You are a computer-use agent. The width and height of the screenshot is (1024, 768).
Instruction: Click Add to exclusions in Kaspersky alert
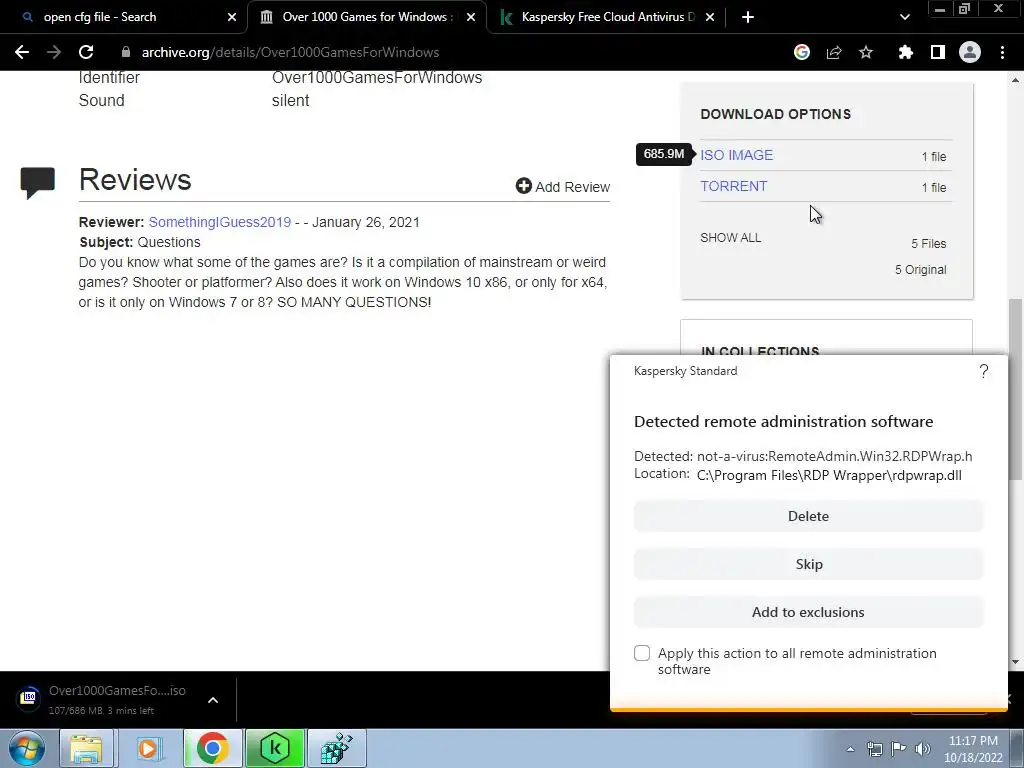point(808,612)
